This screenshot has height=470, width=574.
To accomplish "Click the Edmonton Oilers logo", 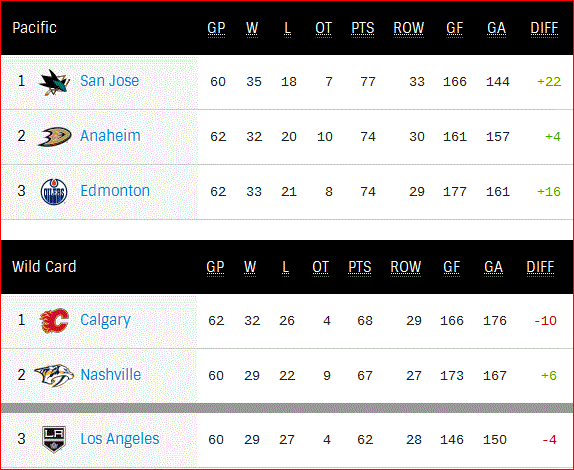I will click(x=54, y=192).
